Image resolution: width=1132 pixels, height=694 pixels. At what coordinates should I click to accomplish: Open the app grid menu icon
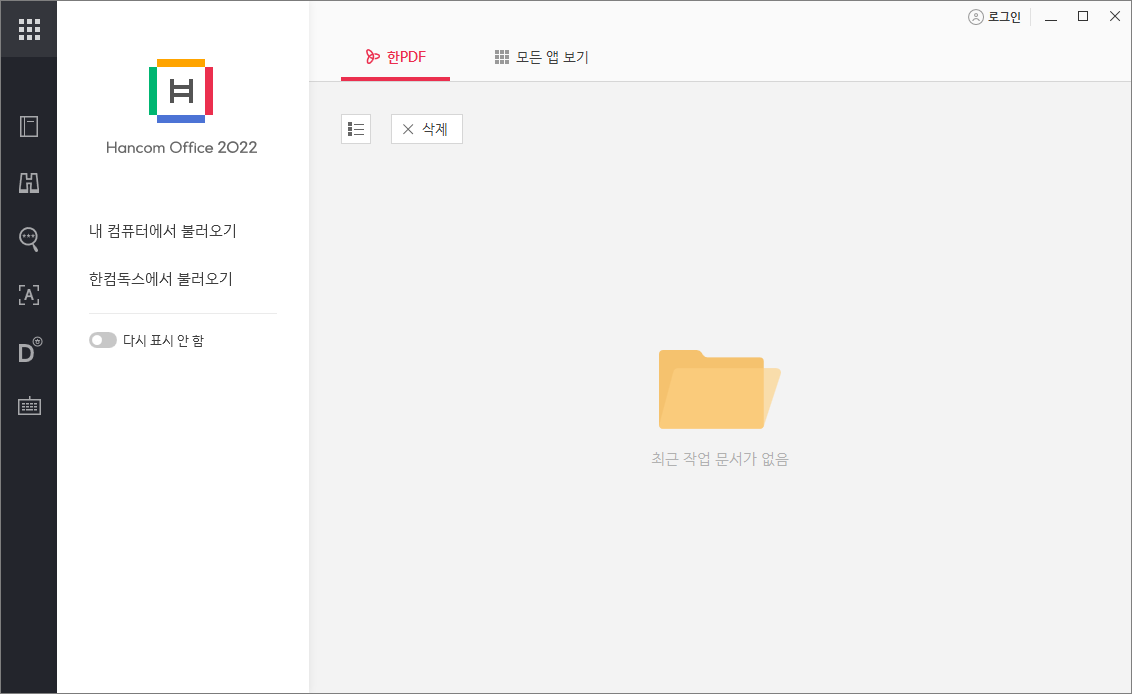(x=29, y=29)
